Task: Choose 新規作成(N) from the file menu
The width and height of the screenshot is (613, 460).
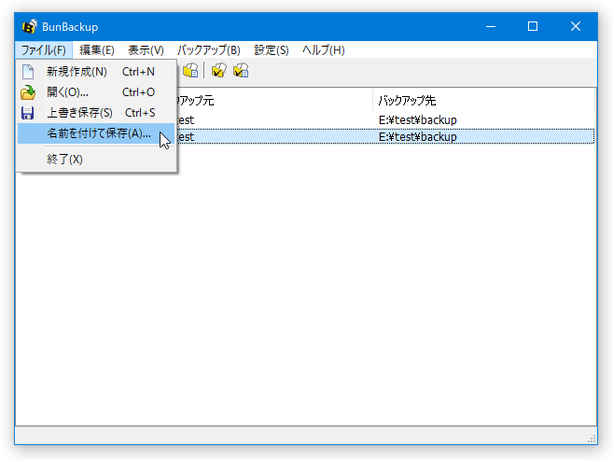Action: click(96, 72)
